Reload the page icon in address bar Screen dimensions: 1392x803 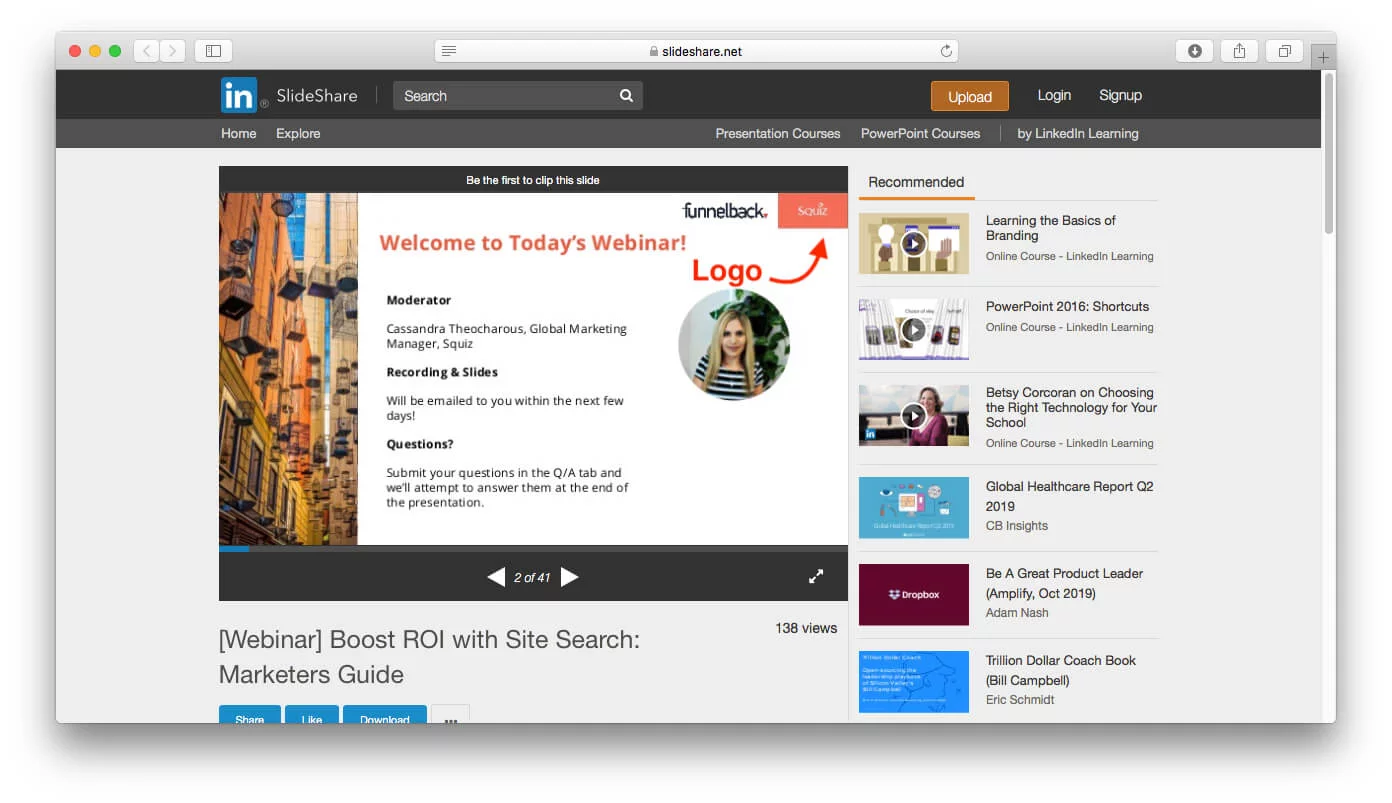[x=946, y=51]
